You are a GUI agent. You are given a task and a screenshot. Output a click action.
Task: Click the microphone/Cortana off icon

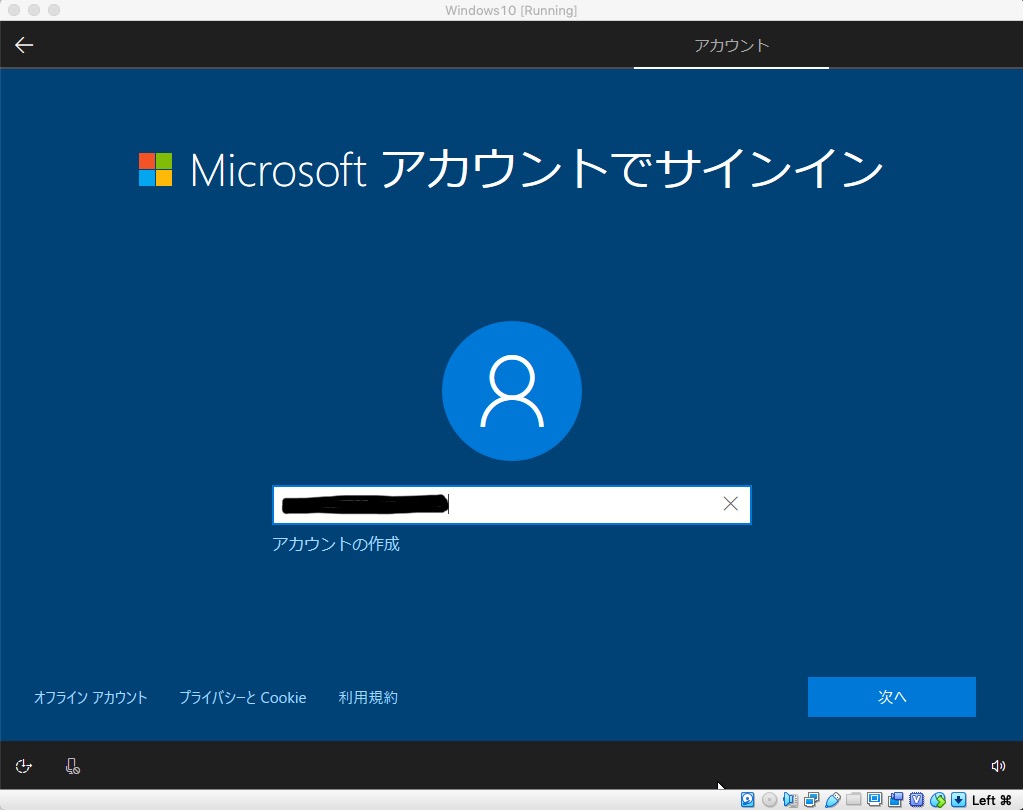coord(72,766)
